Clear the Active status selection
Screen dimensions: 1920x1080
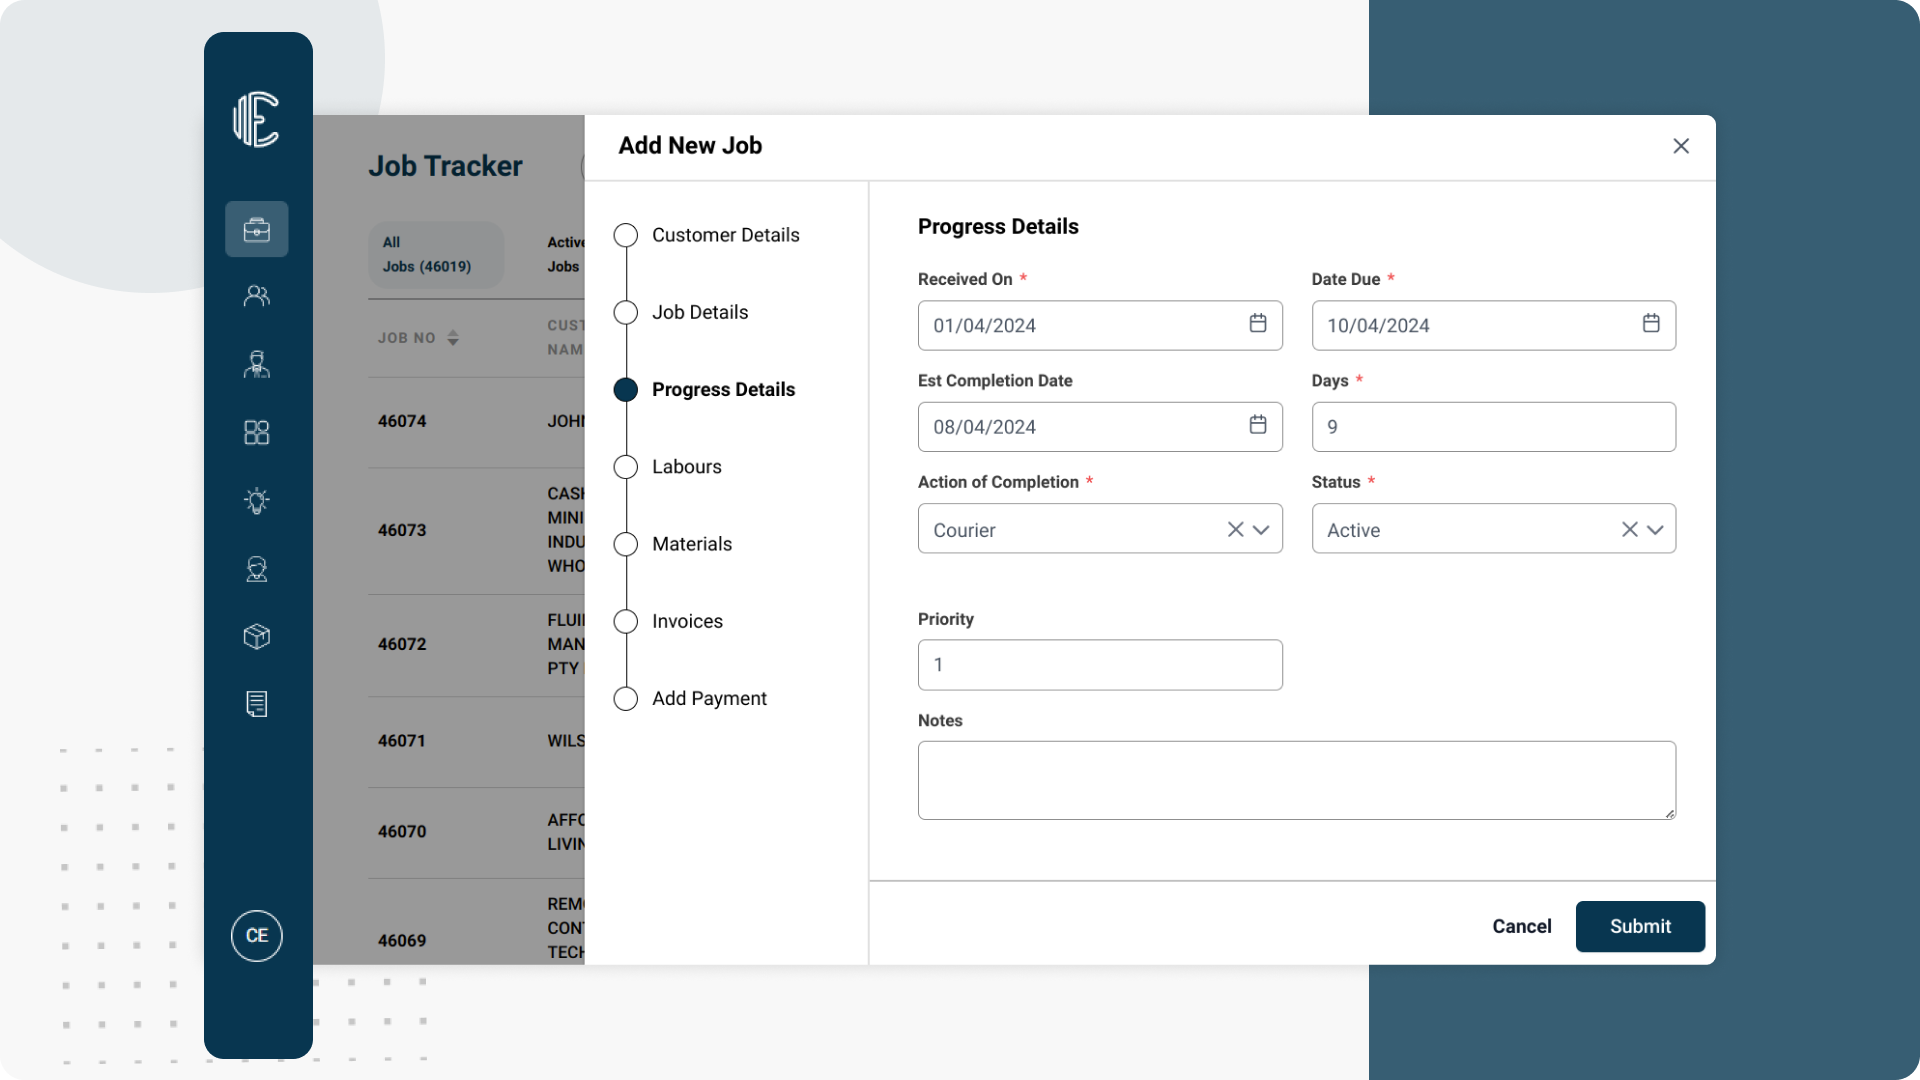[1629, 529]
